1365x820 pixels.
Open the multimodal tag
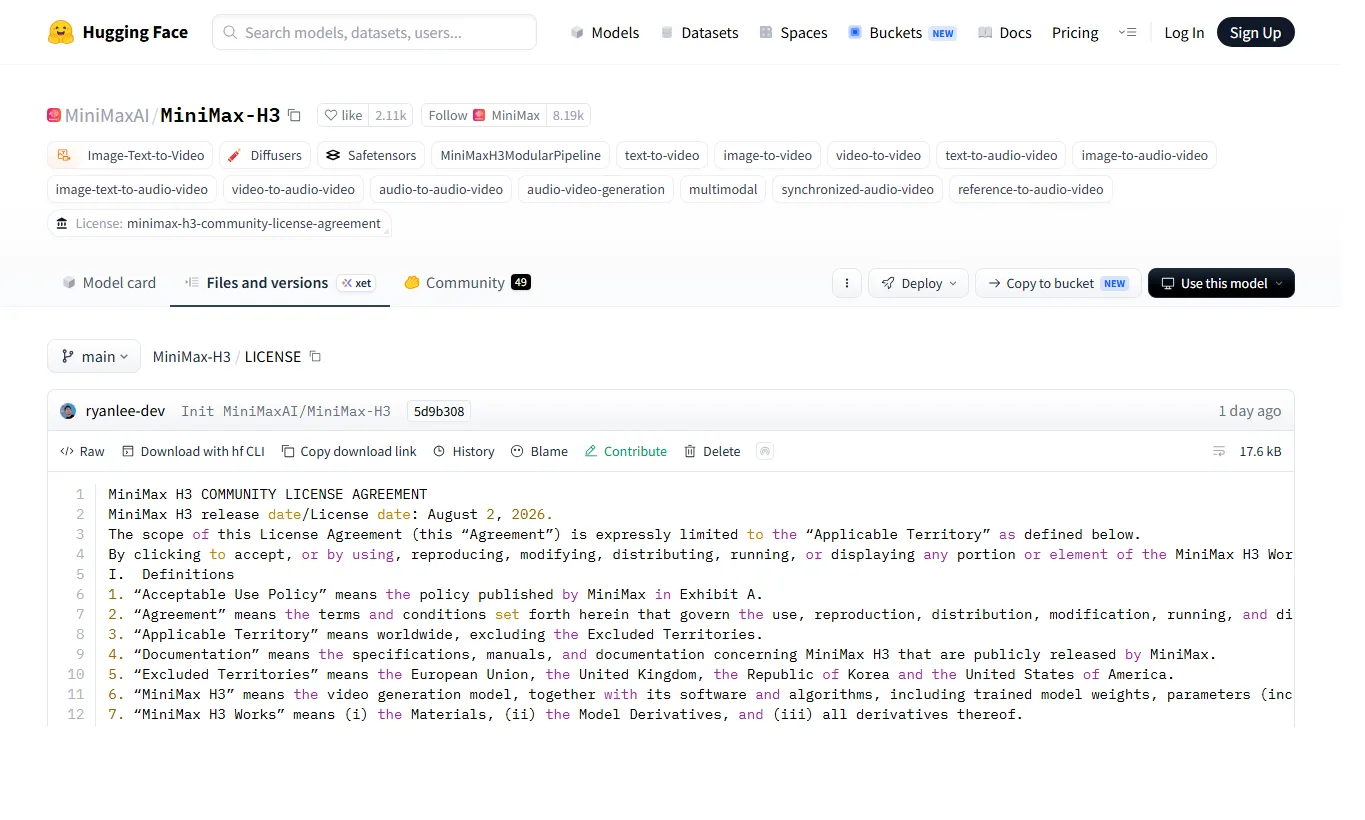[x=723, y=189]
